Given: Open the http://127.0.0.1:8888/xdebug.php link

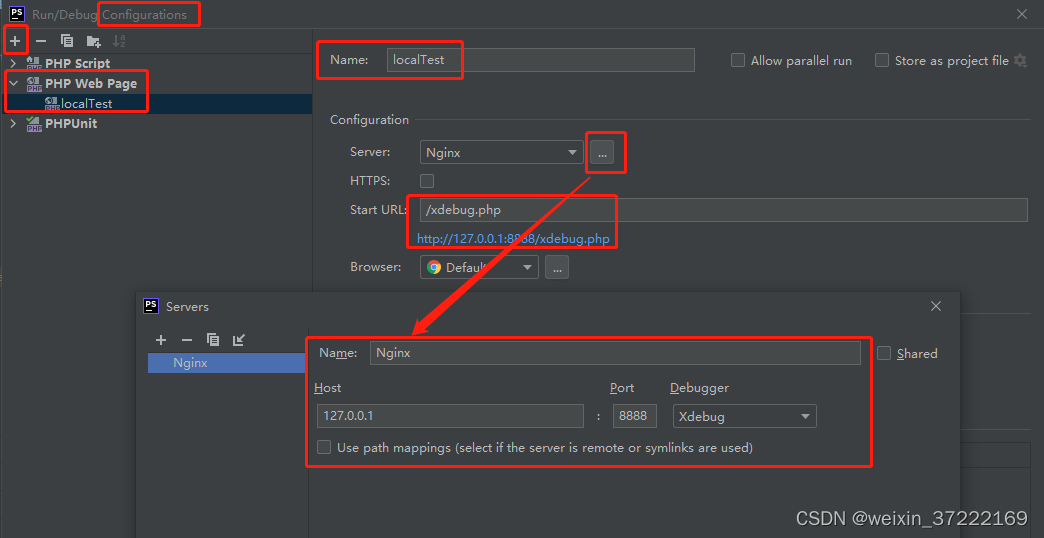Looking at the screenshot, I should 513,238.
